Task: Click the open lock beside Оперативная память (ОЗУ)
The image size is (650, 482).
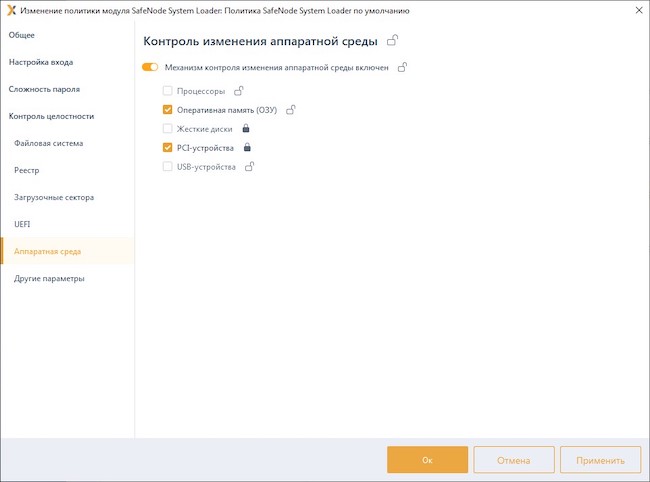Action: coord(292,110)
